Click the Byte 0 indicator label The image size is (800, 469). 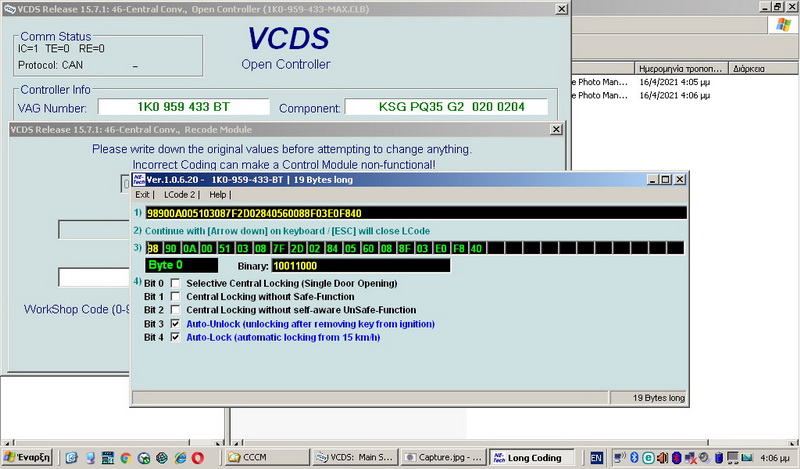pyautogui.click(x=182, y=265)
